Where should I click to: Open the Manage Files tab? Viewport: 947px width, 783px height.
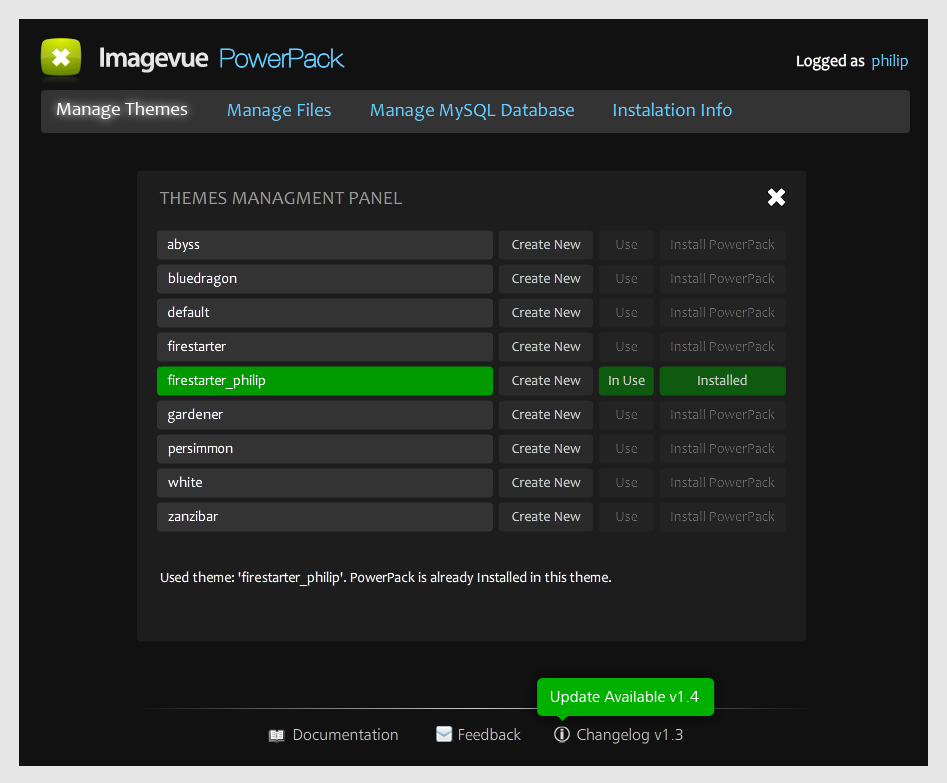click(x=279, y=110)
